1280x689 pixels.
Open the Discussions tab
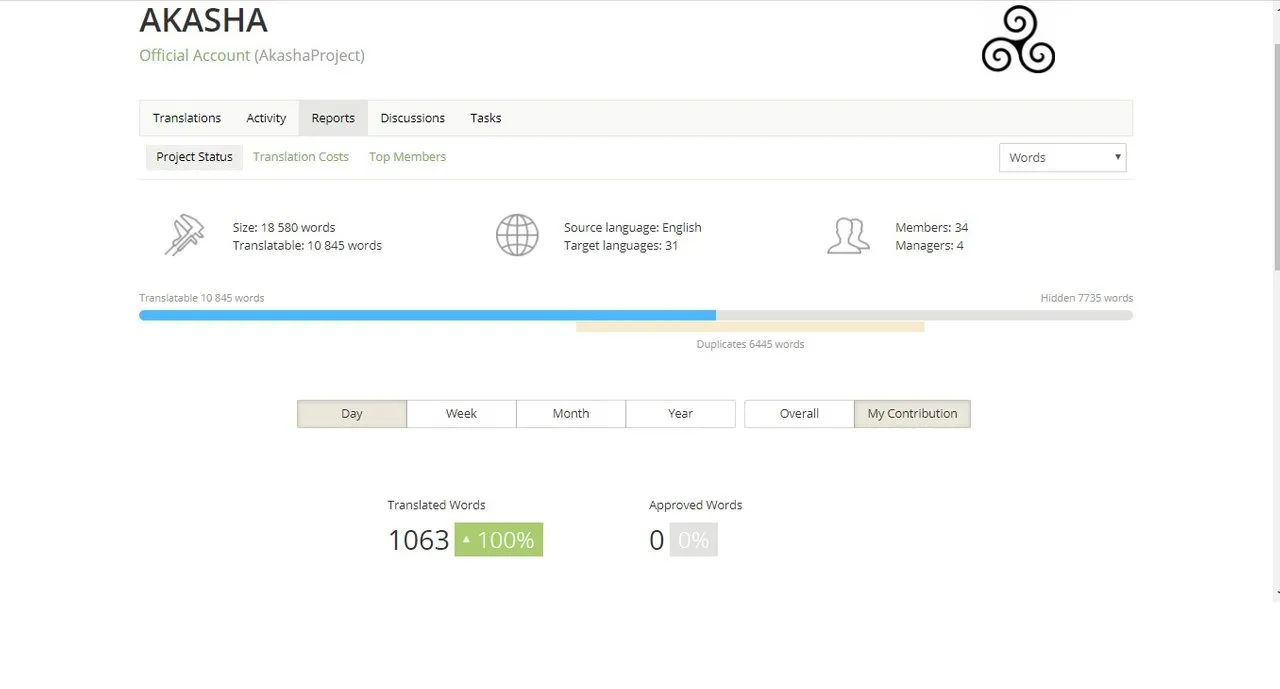(413, 118)
